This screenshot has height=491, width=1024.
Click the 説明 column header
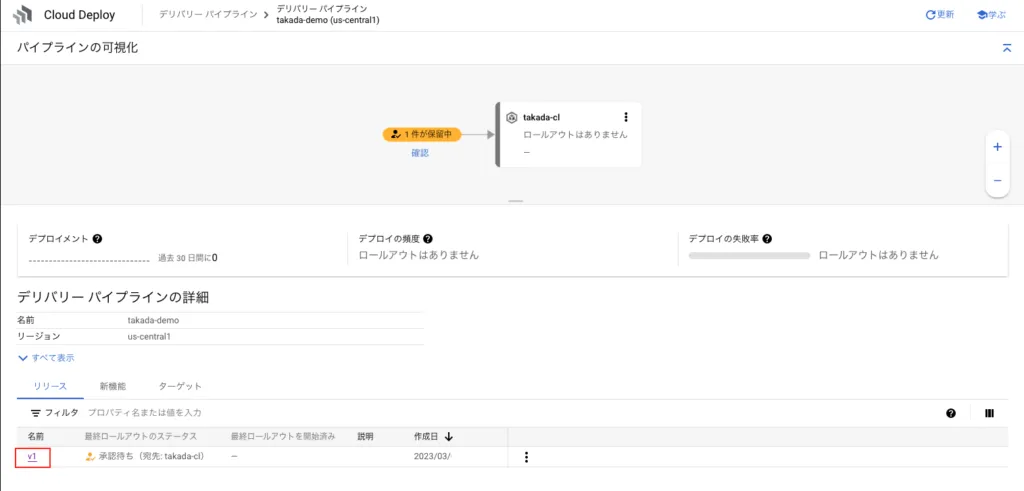point(365,437)
